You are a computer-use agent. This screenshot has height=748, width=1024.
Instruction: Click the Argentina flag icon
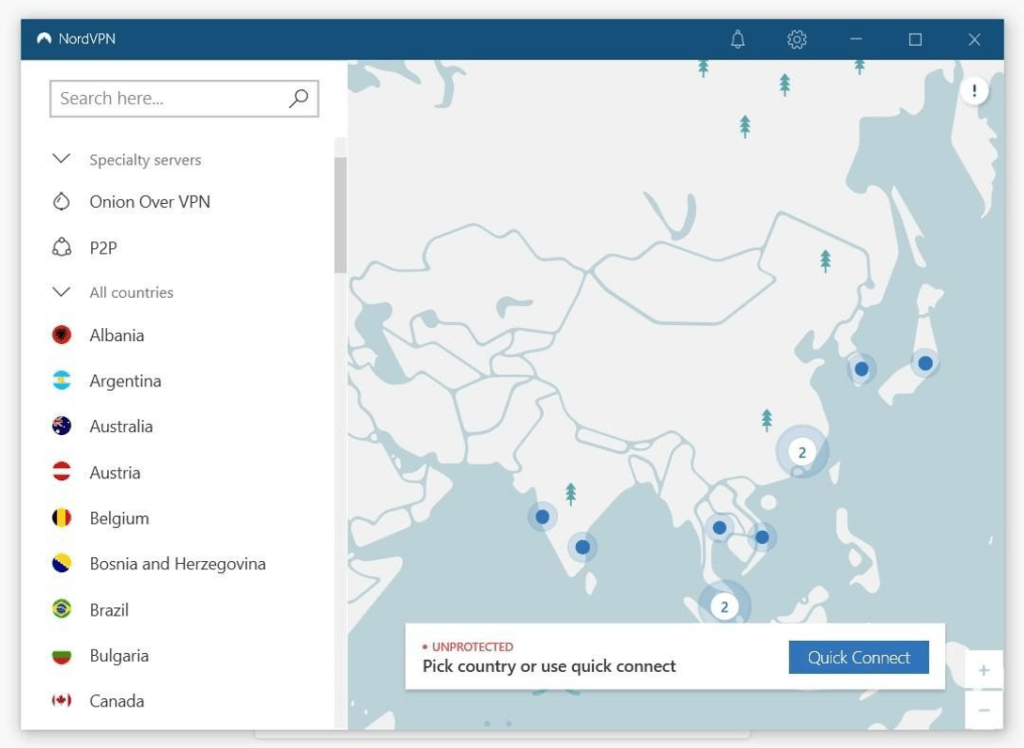(x=61, y=380)
